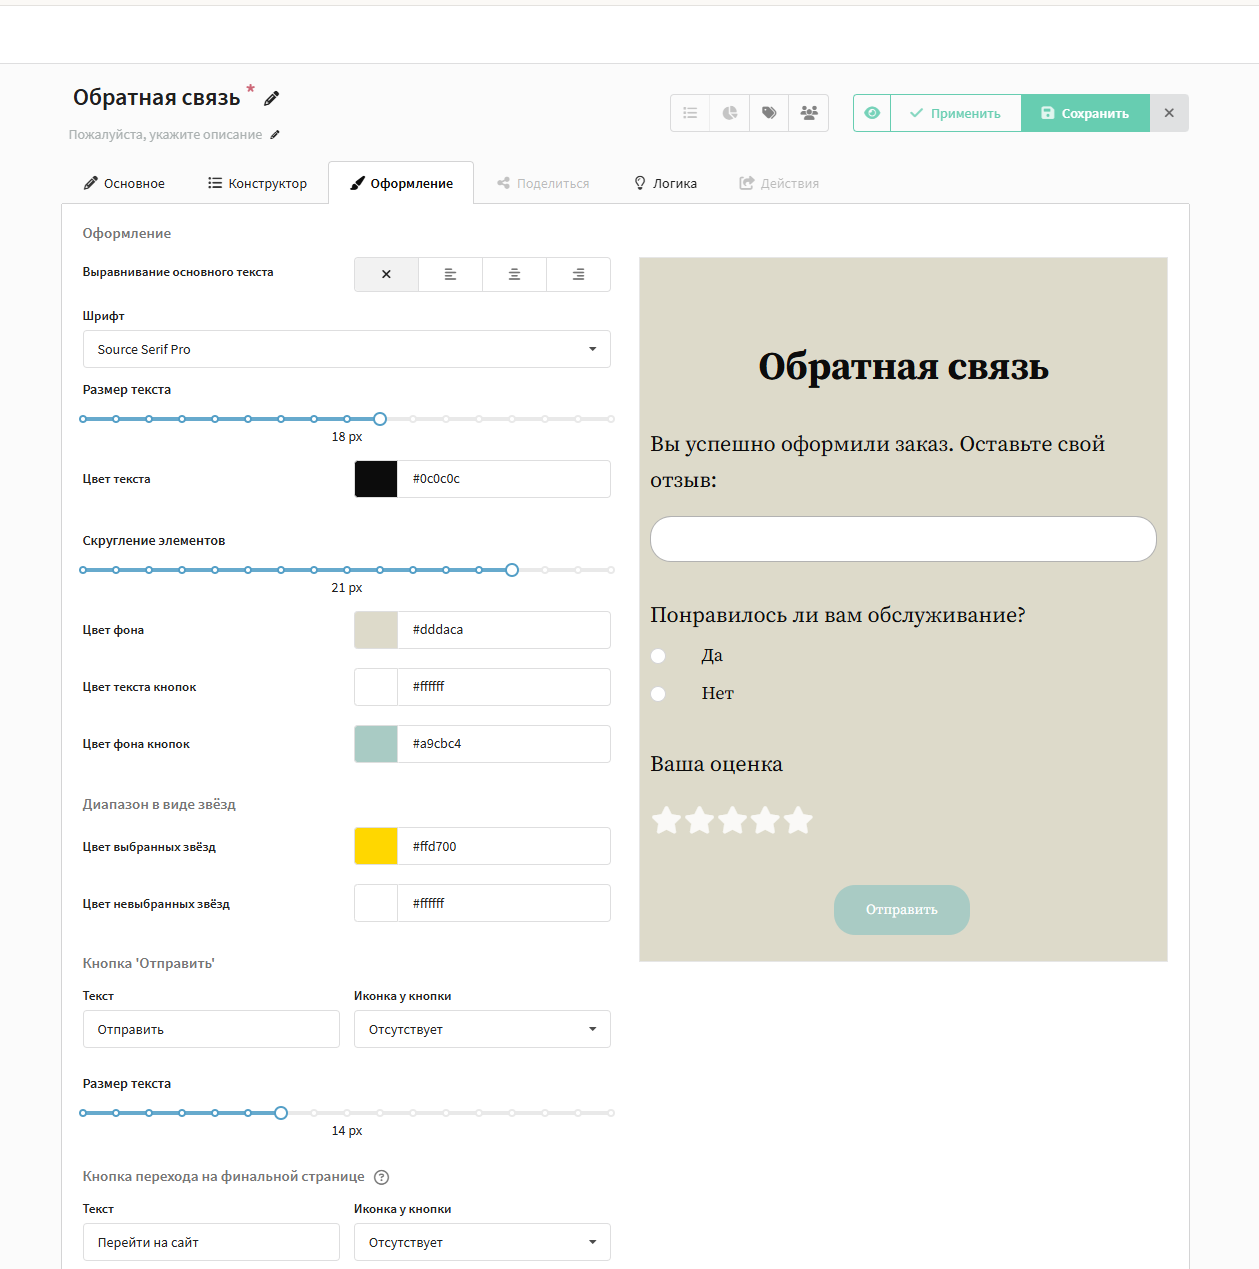
Task: Select right alignment for main text
Action: (x=578, y=274)
